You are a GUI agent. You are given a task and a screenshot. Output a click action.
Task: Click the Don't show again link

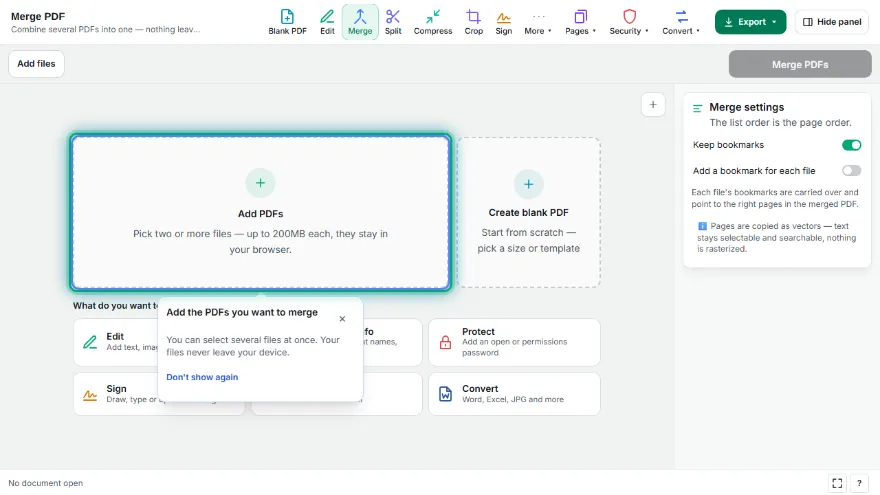[202, 377]
